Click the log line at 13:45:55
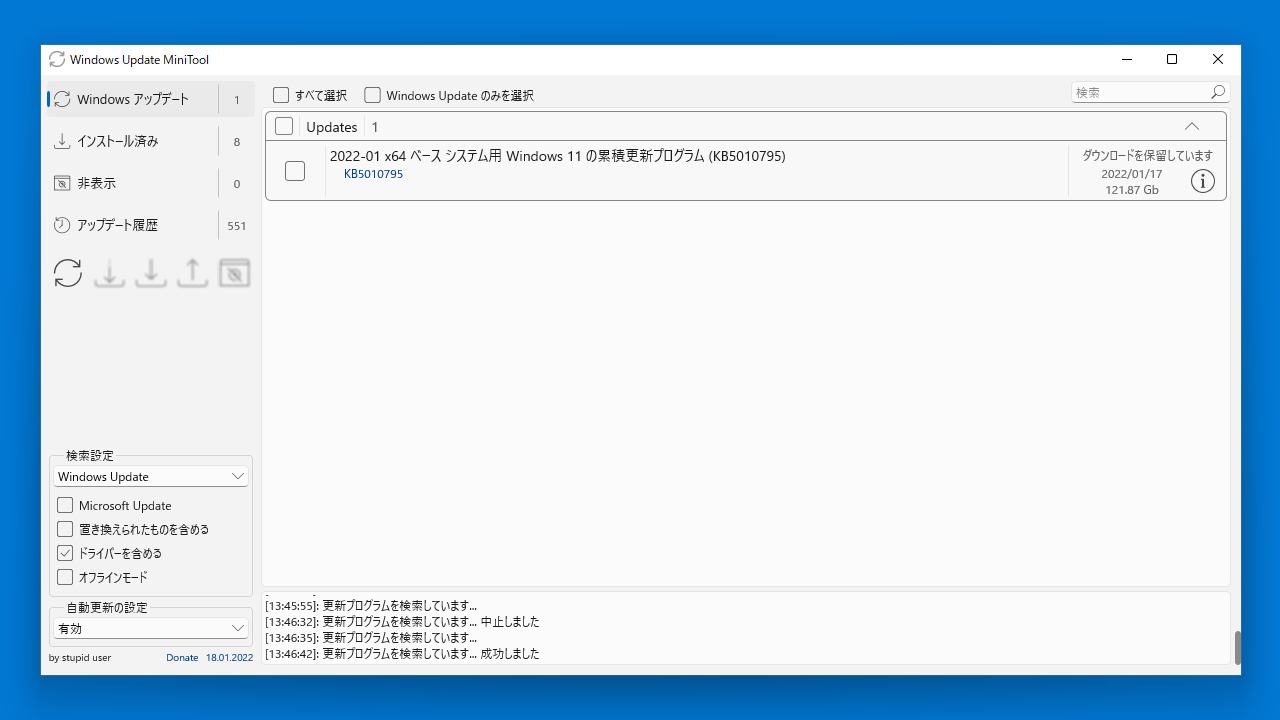Image resolution: width=1280 pixels, height=720 pixels. point(371,606)
